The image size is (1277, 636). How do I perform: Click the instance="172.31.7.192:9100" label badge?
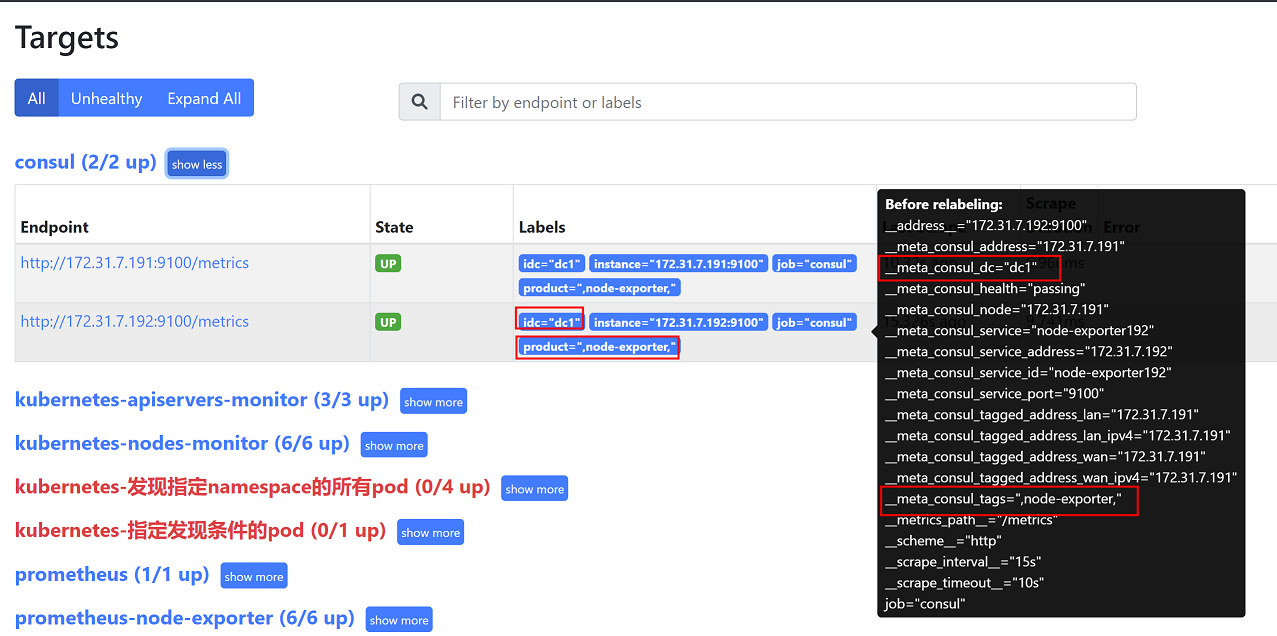pos(678,322)
